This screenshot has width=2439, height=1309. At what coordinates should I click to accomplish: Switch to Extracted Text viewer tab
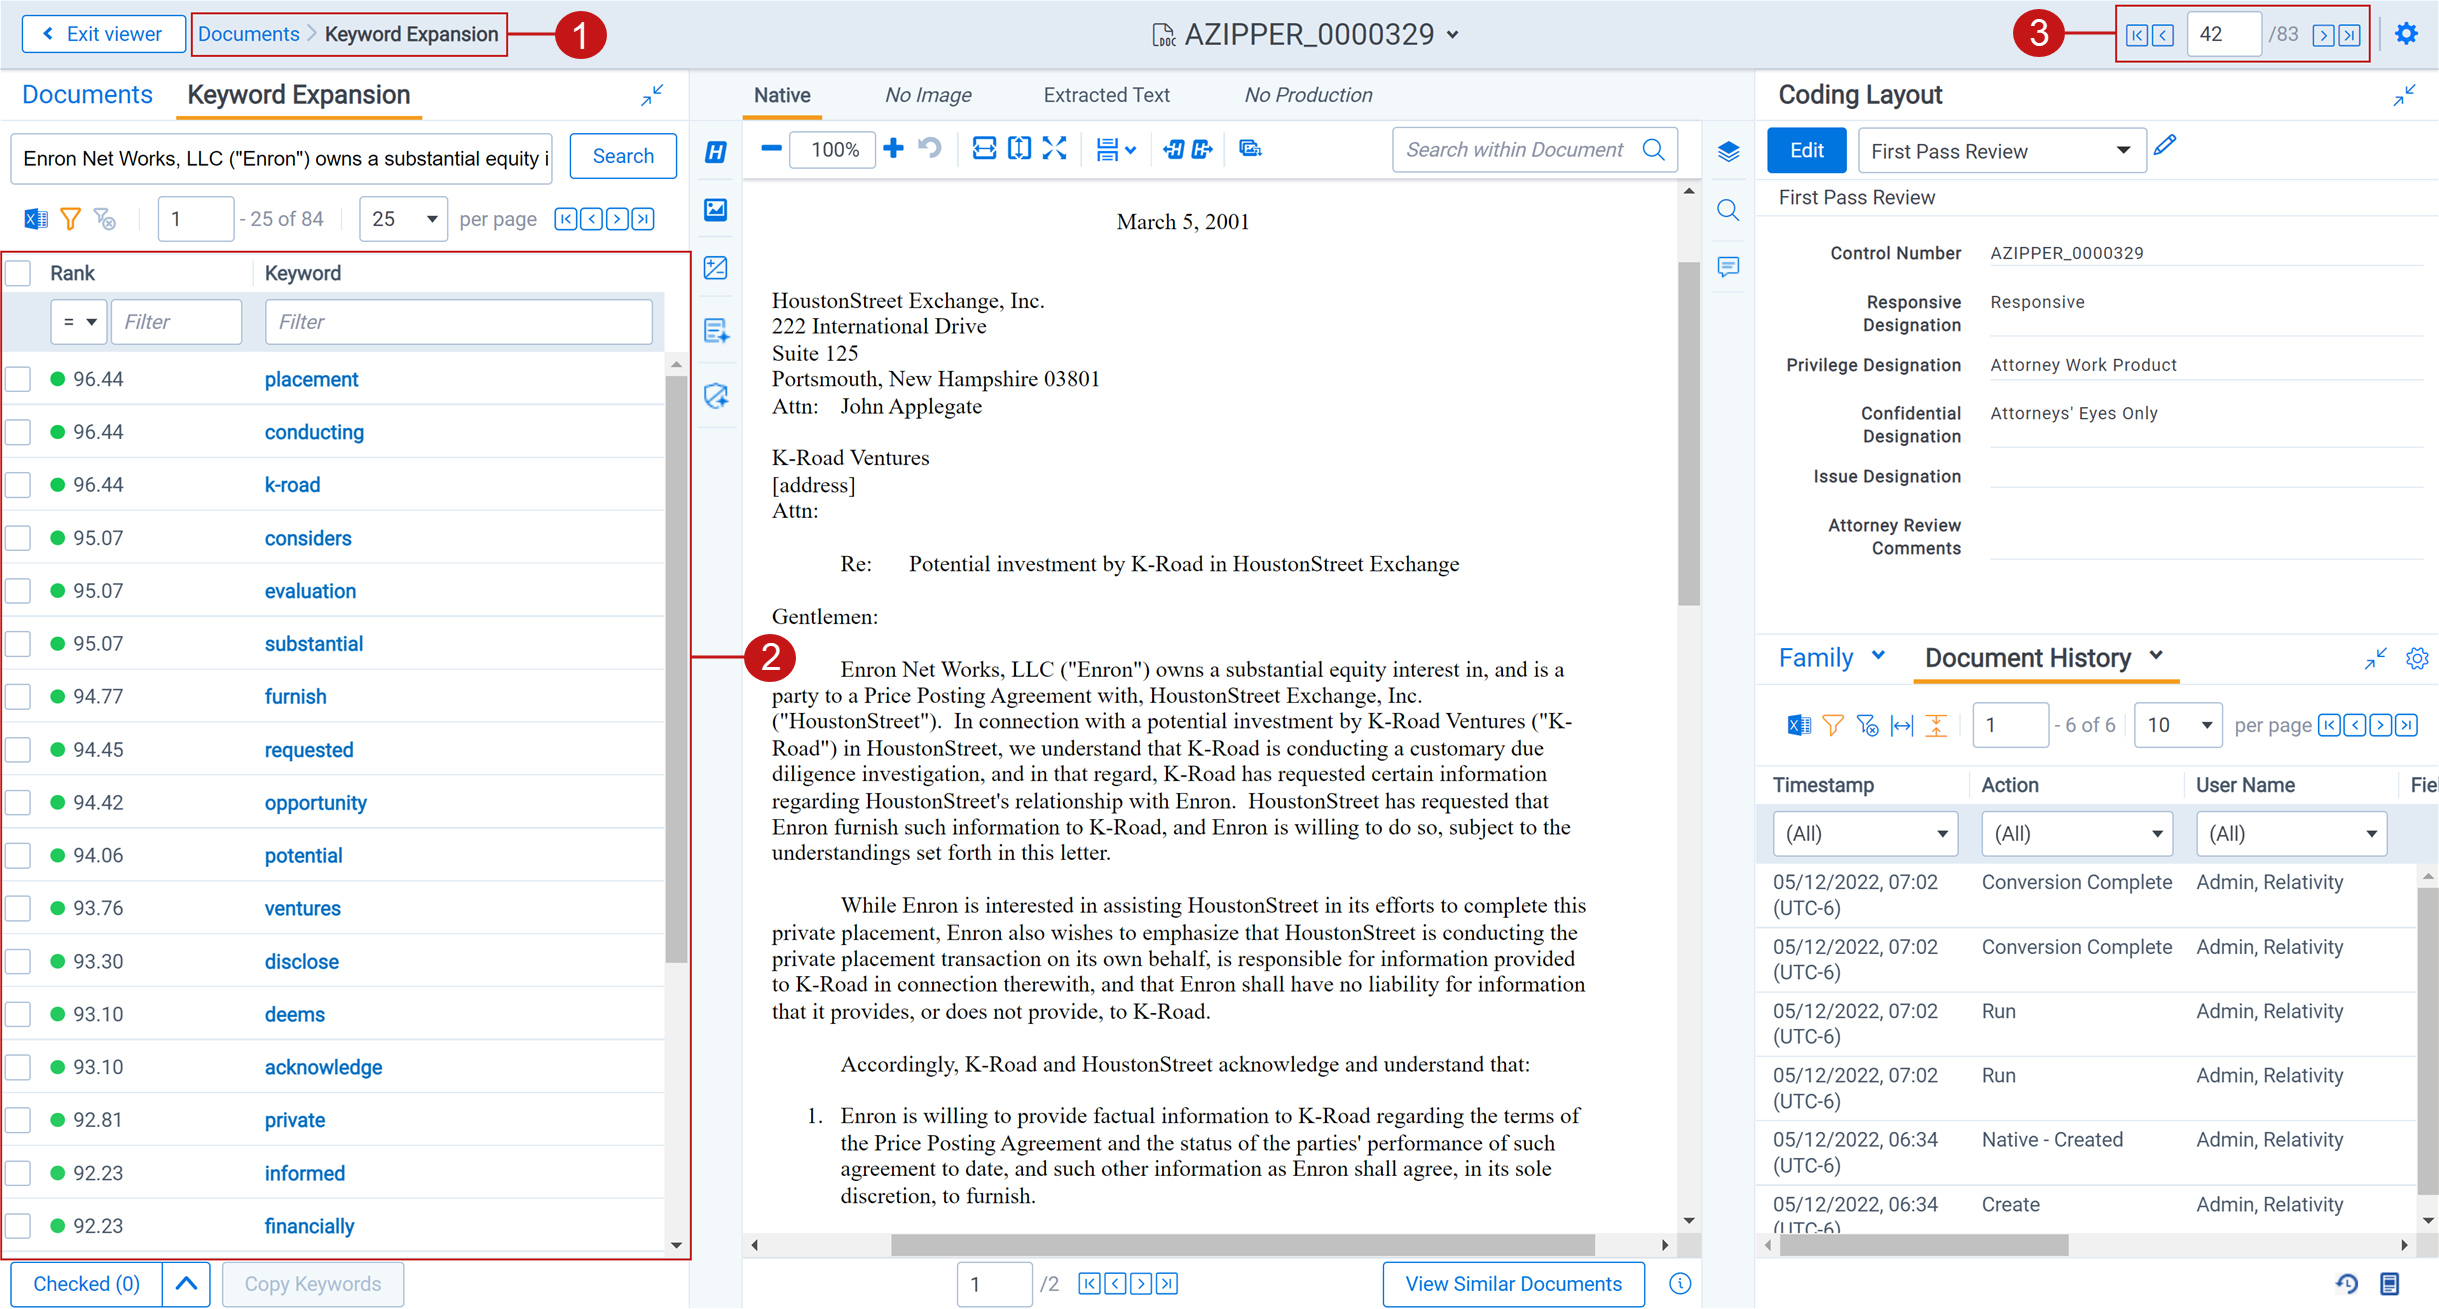pos(1106,95)
